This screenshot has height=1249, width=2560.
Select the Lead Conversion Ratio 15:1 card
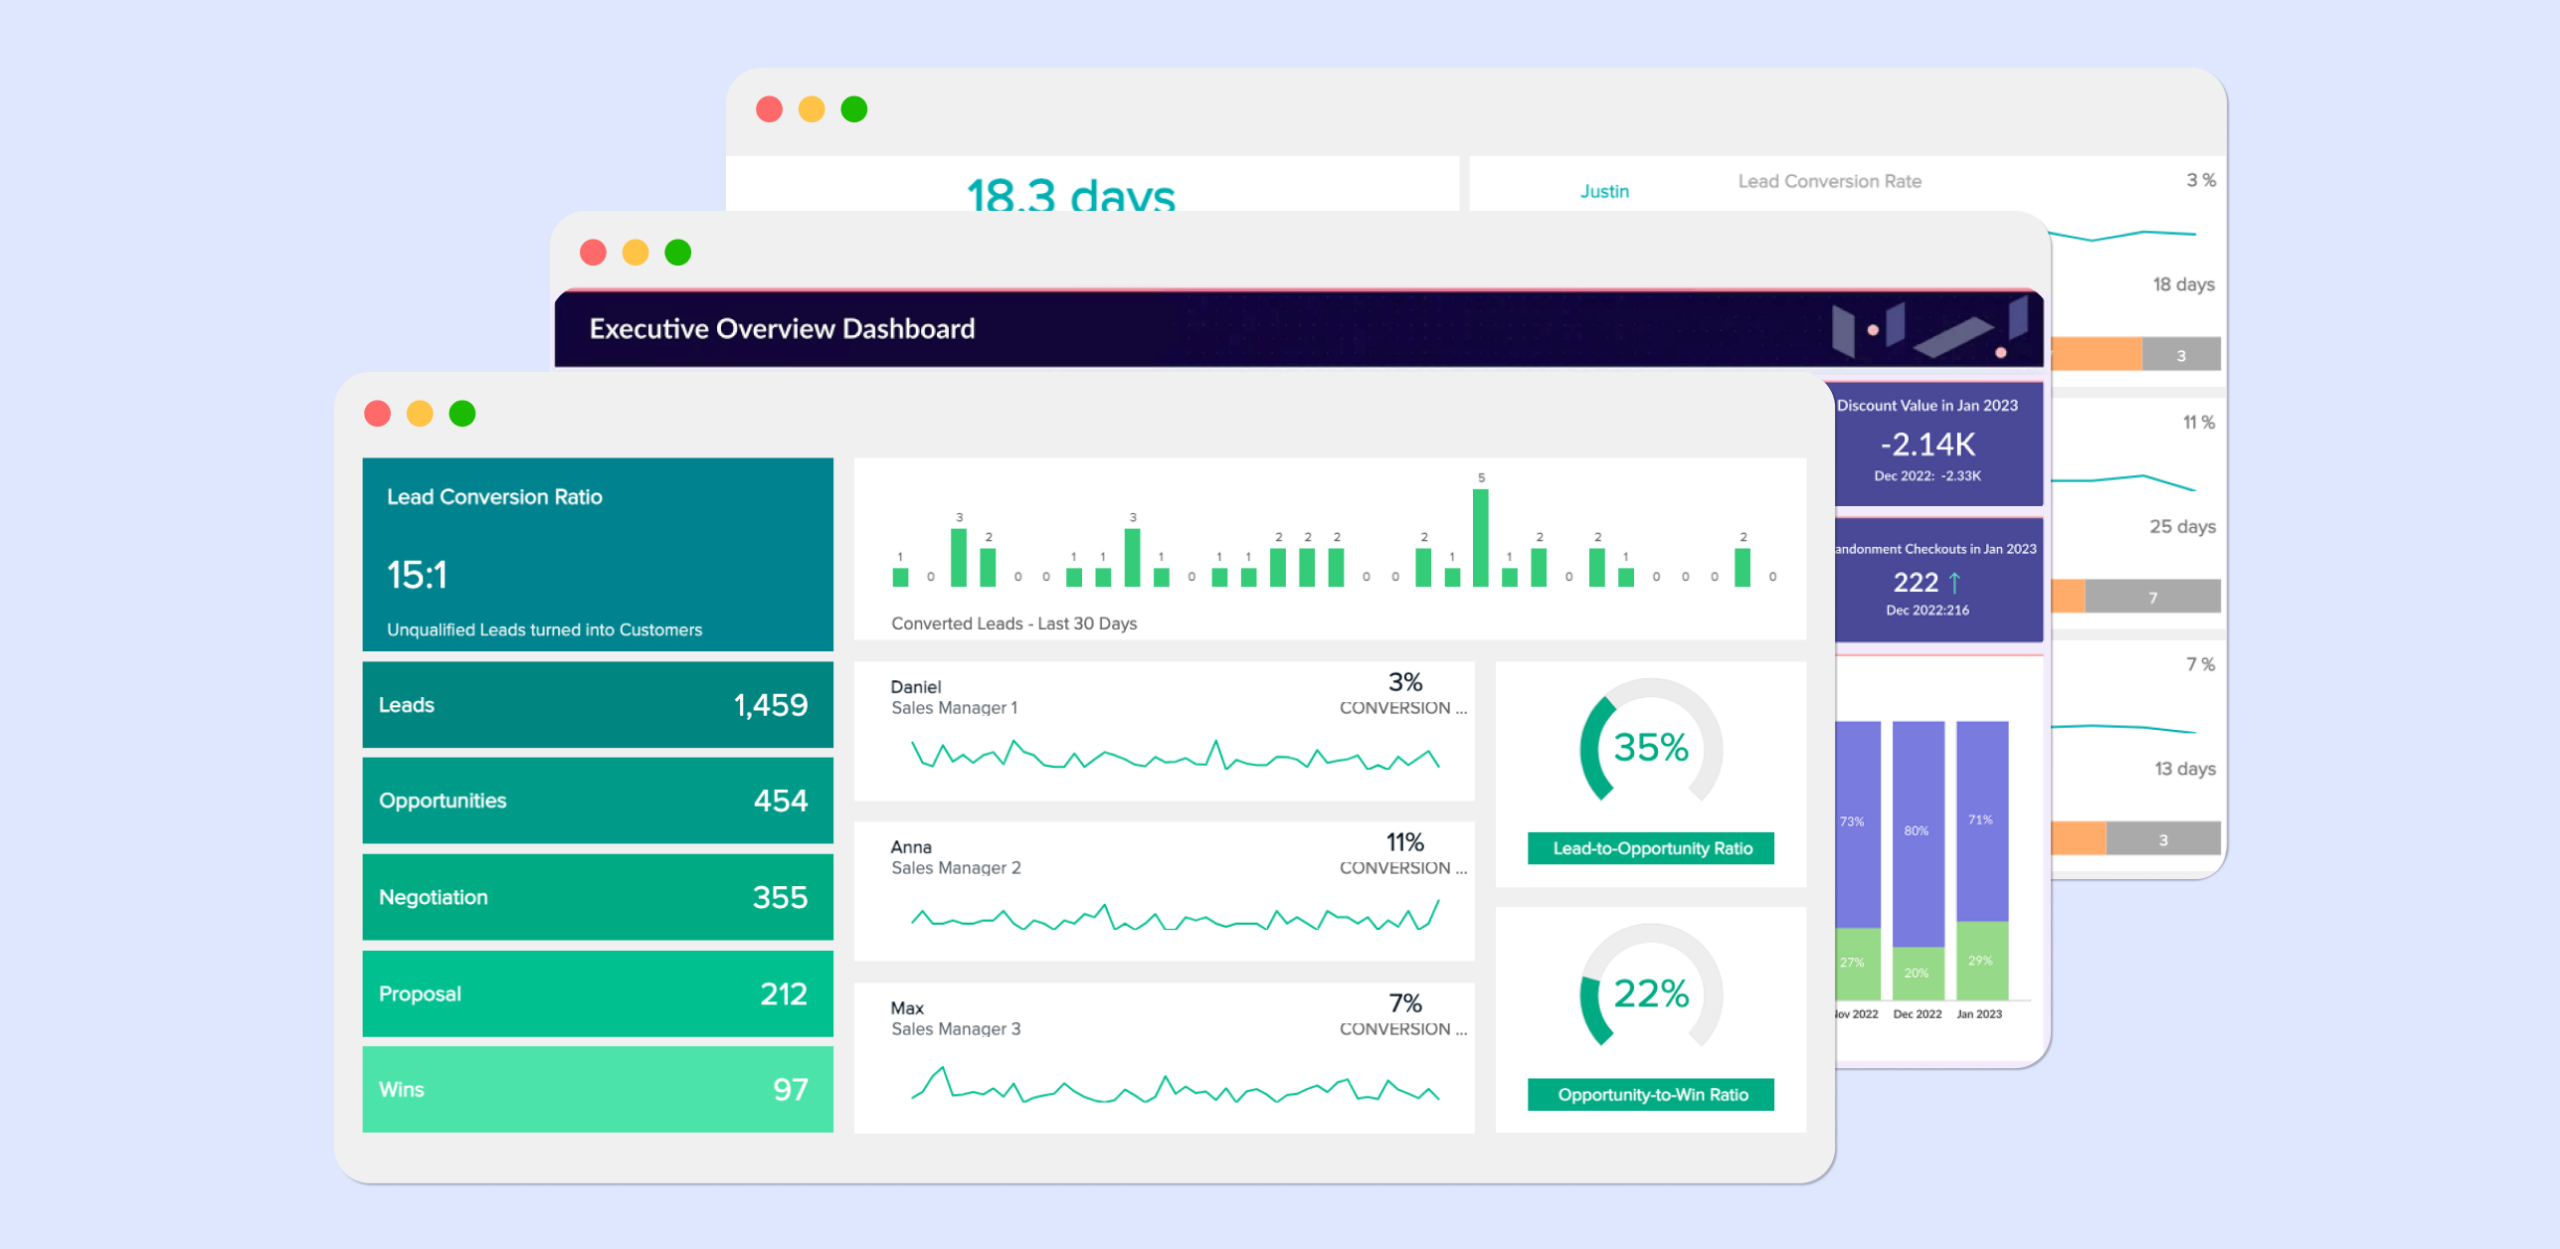(x=597, y=555)
